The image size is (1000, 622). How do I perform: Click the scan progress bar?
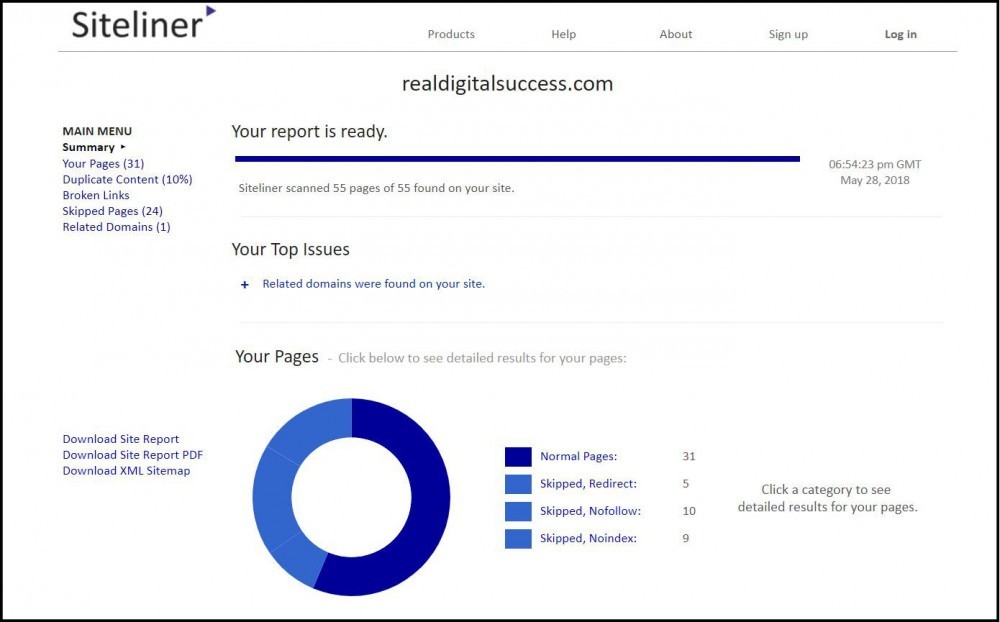[517, 159]
